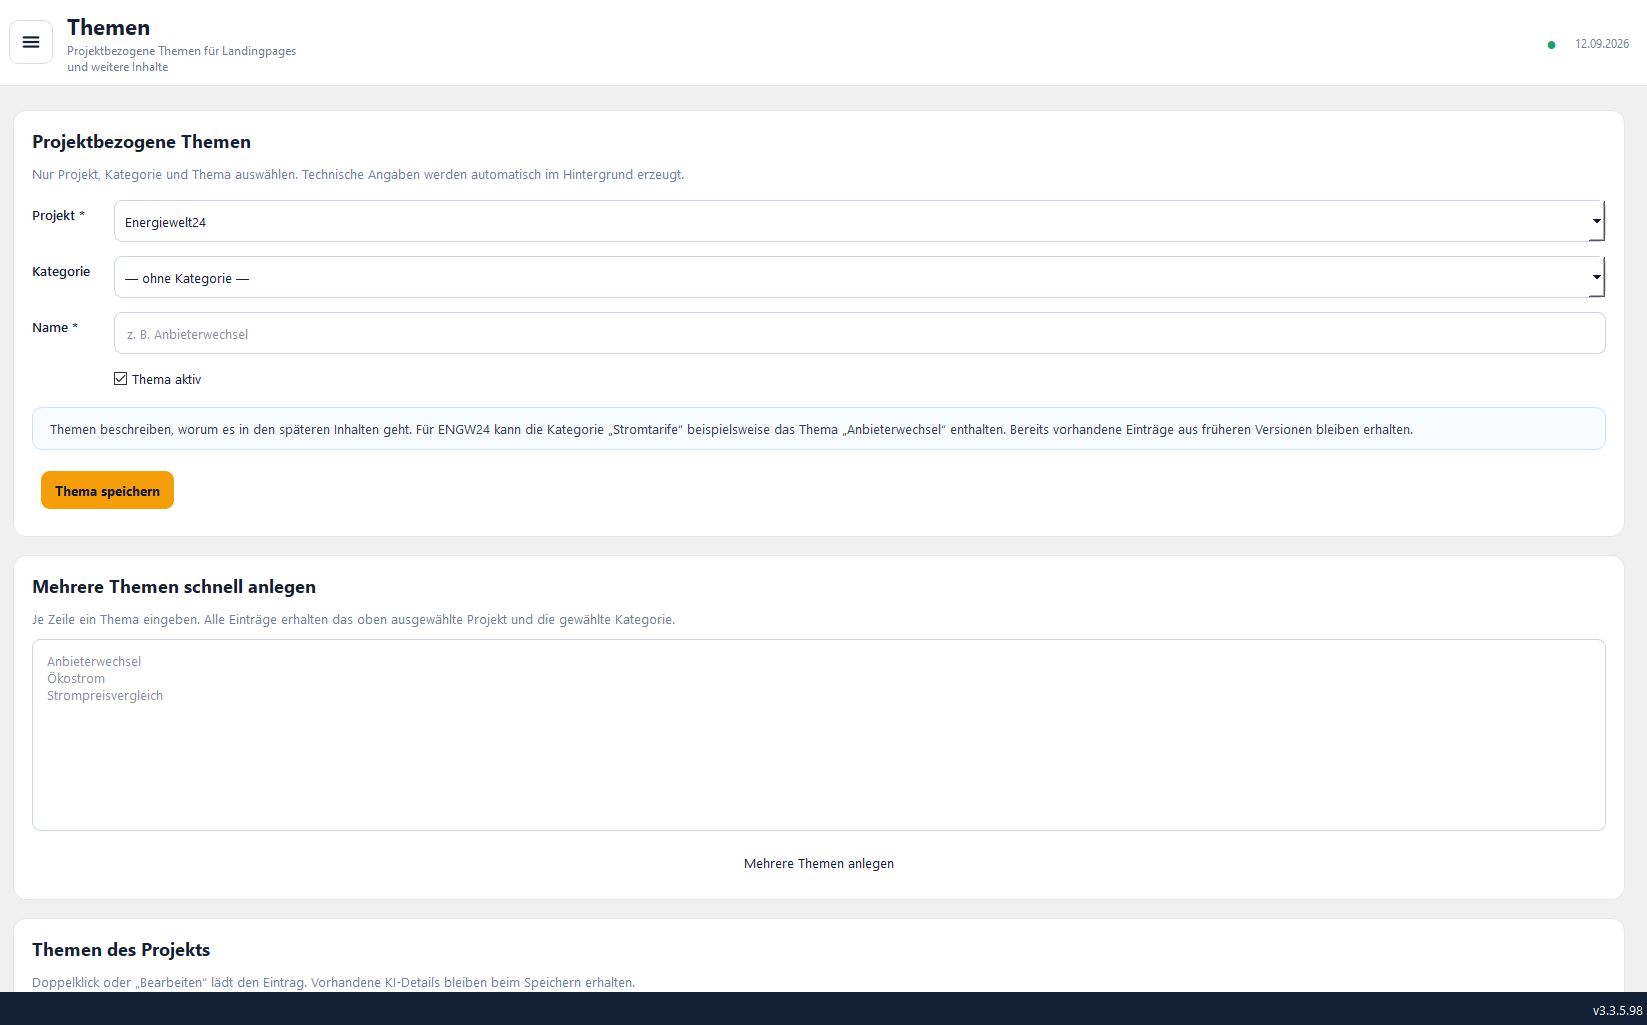Click into the Name input field
This screenshot has width=1647, height=1025.
[859, 333]
